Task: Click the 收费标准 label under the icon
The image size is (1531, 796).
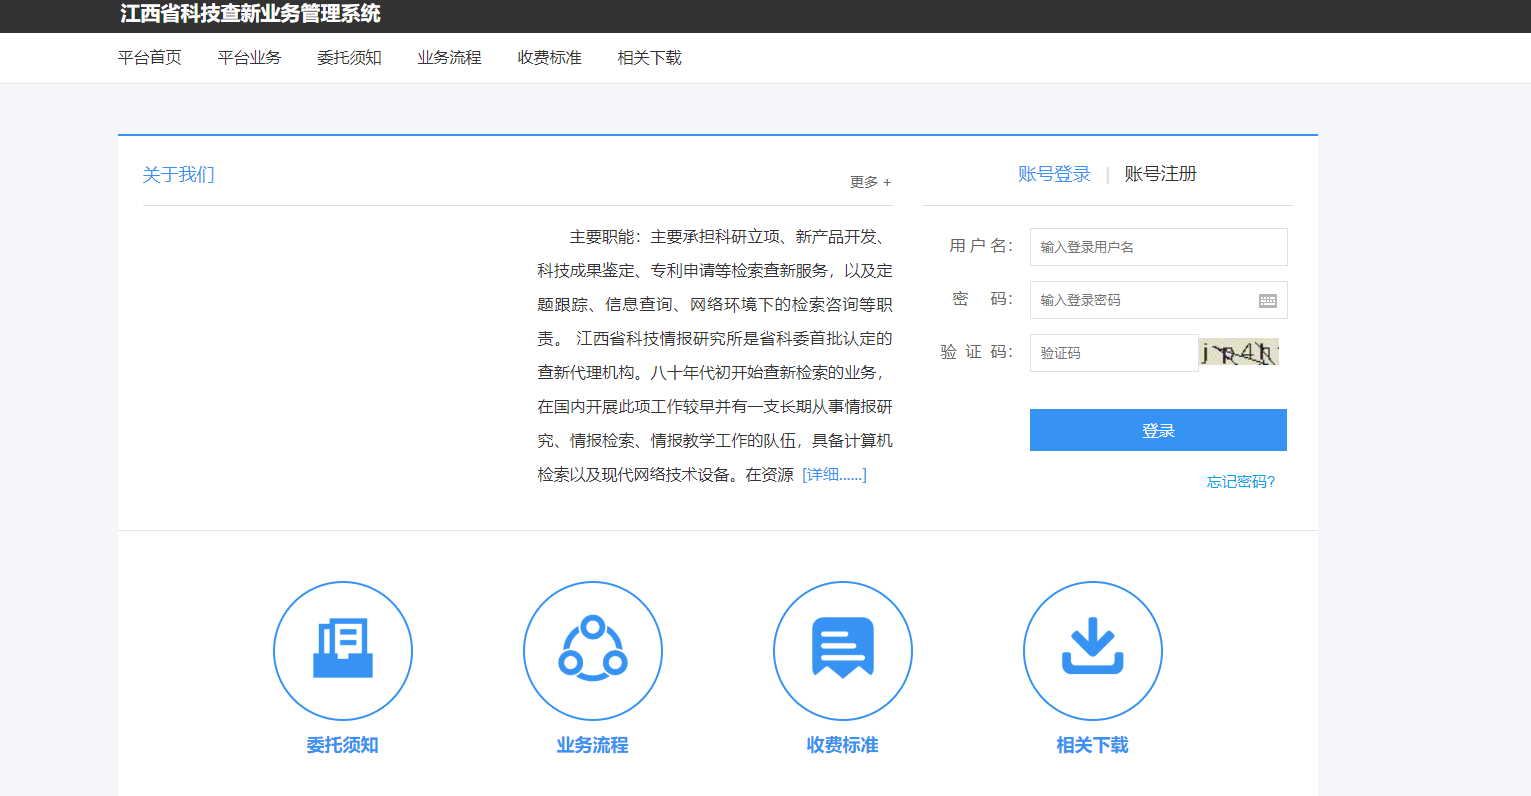Action: 843,745
